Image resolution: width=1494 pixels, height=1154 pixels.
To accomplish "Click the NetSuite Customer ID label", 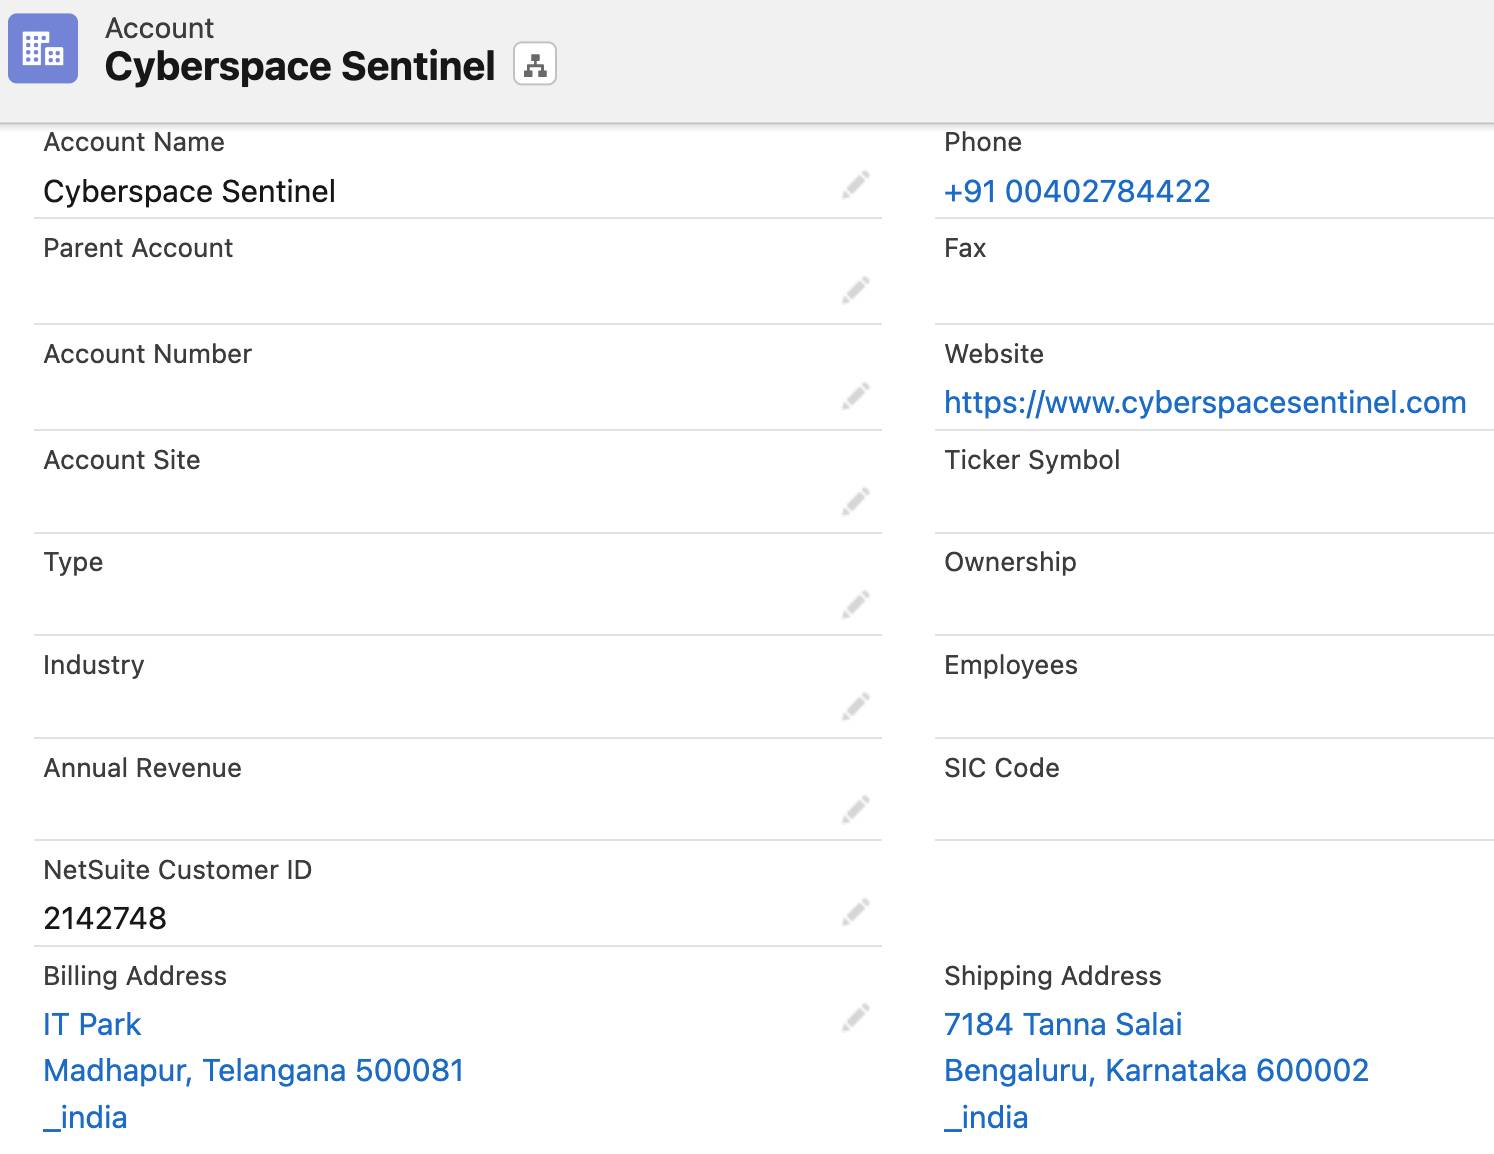I will 178,870.
